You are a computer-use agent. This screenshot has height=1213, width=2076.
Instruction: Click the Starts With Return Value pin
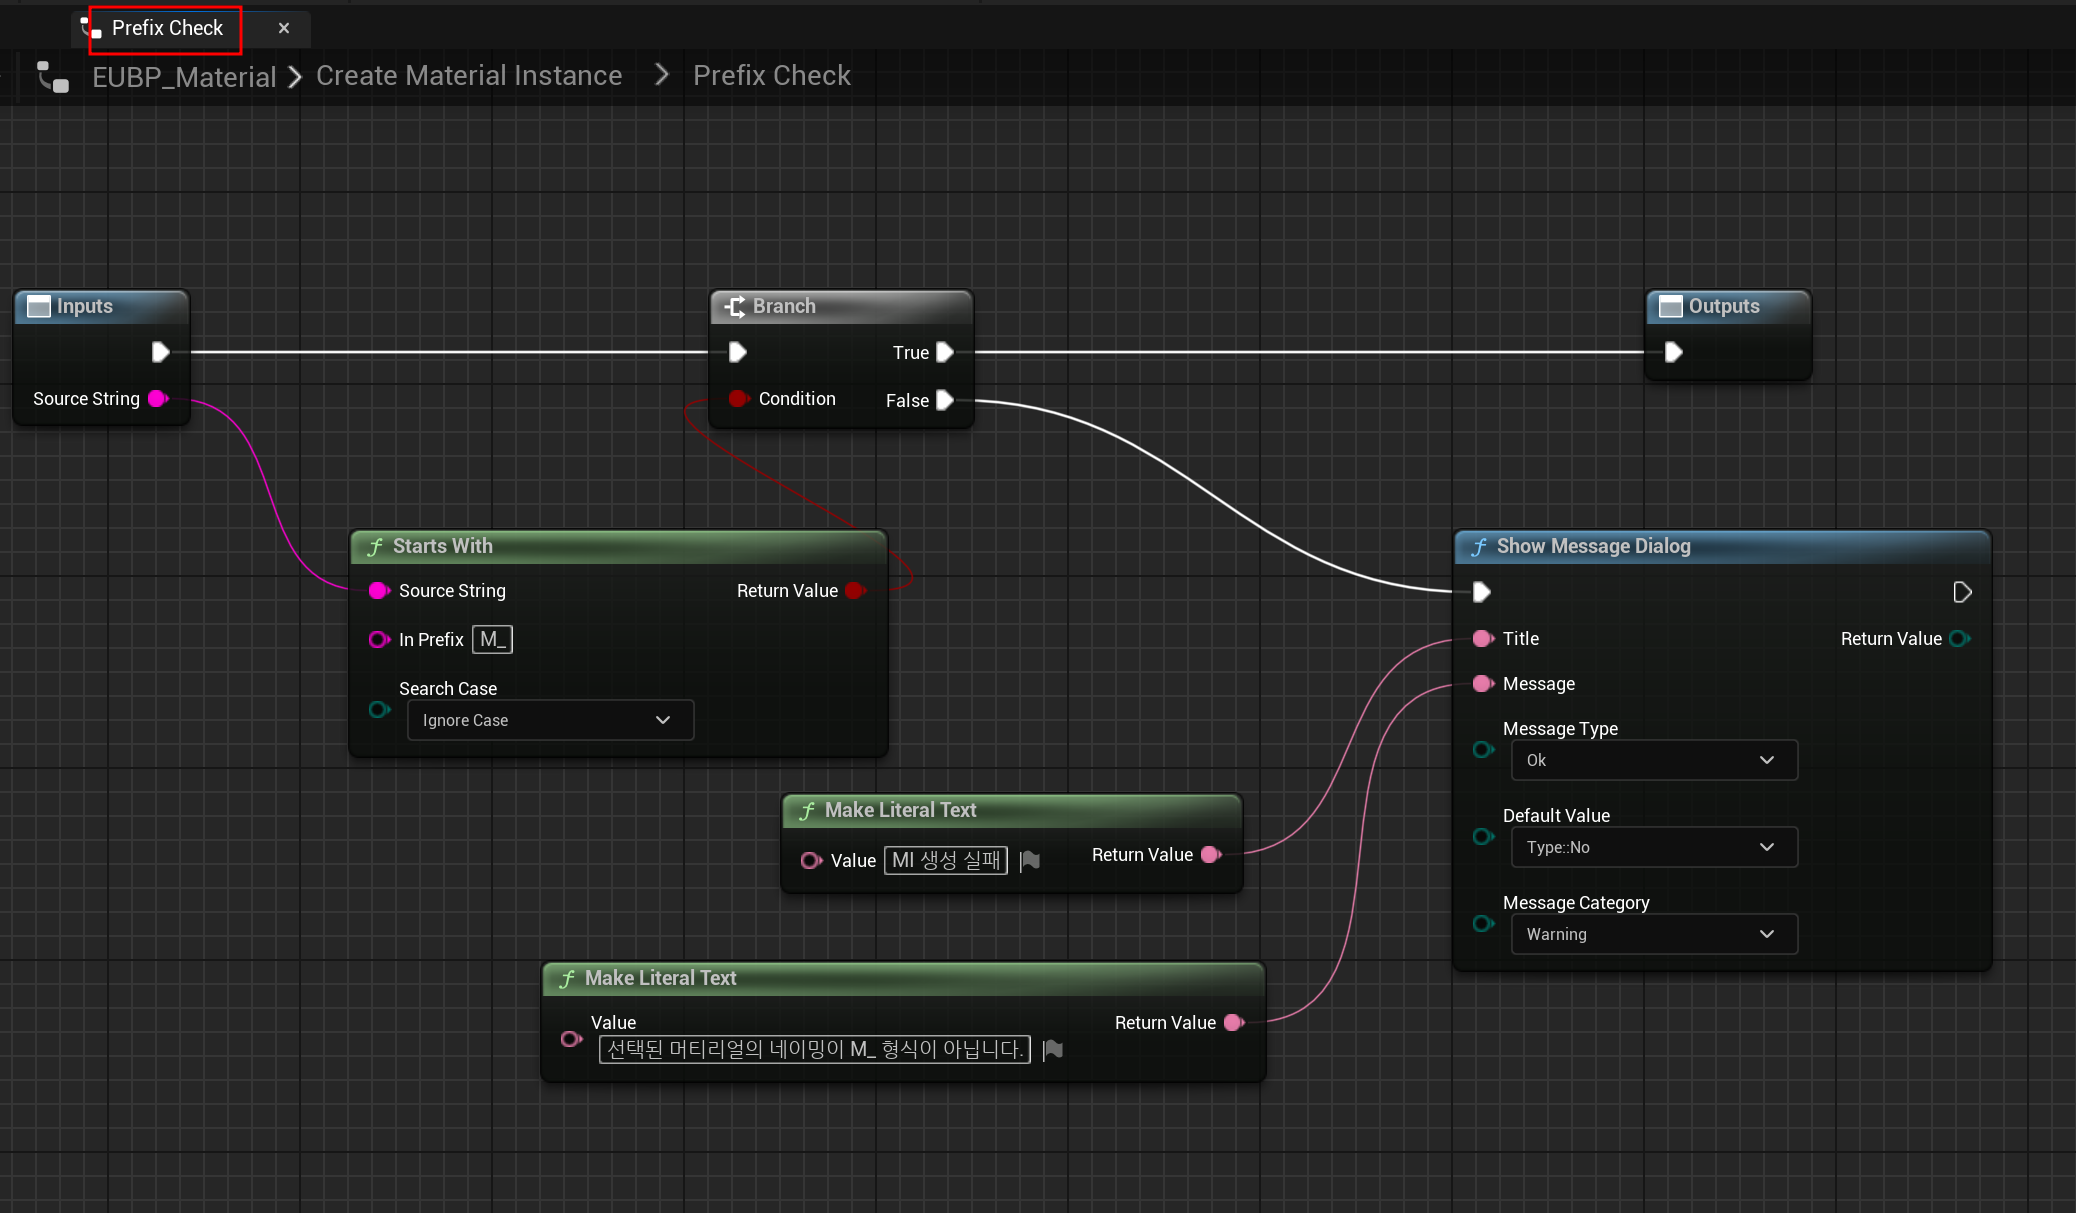[x=855, y=591]
